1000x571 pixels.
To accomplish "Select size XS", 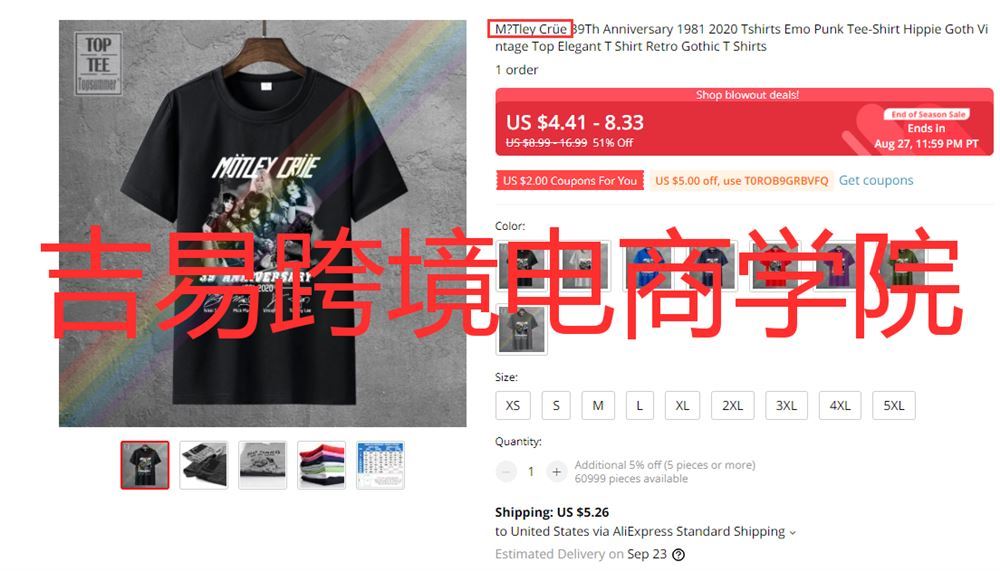I will click(513, 405).
